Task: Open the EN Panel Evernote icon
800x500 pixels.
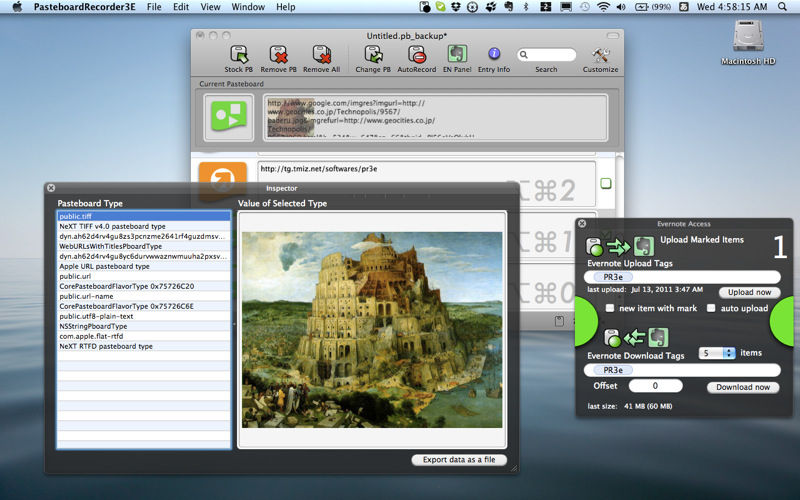Action: [x=457, y=54]
